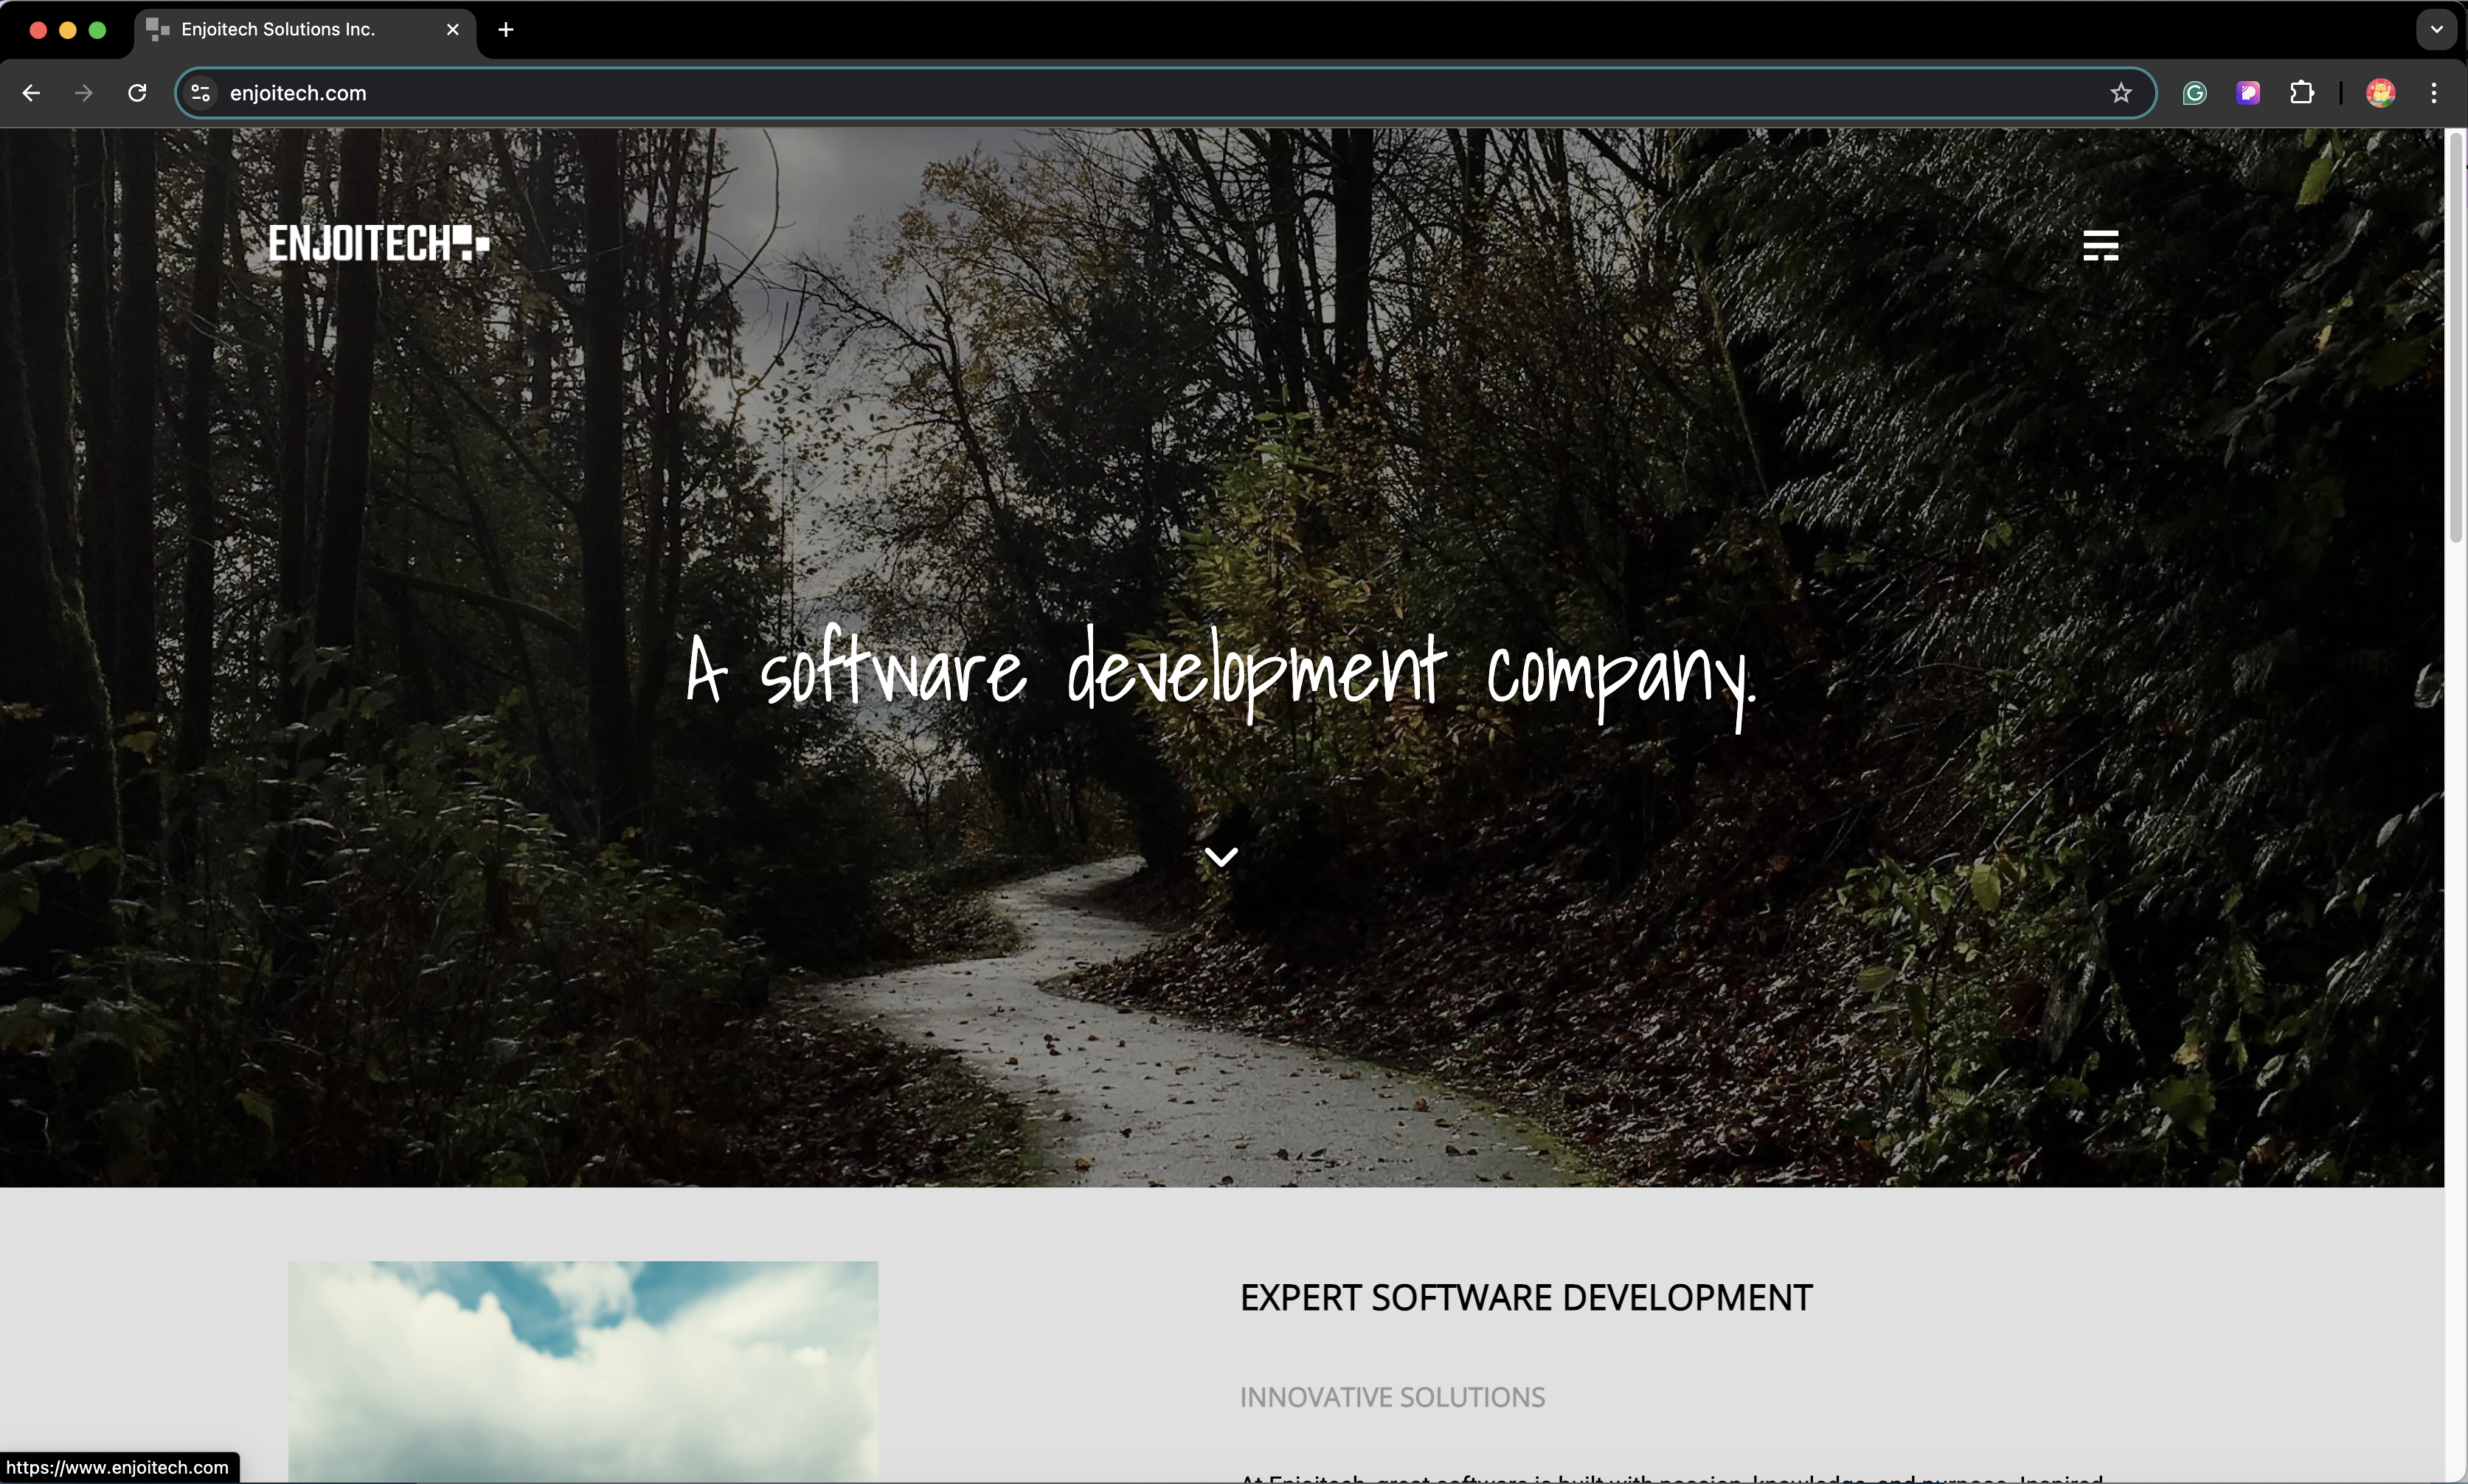Open the hamburger navigation menu
This screenshot has width=2468, height=1484.
2100,245
